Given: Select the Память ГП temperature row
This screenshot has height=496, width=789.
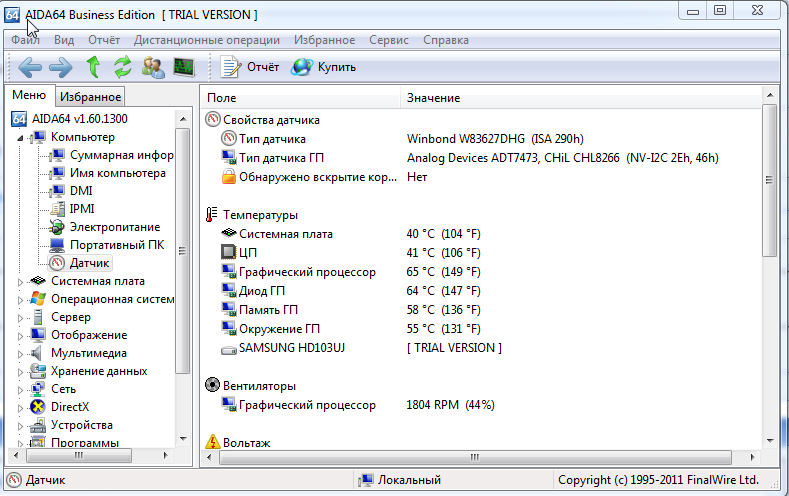Looking at the screenshot, I should 481,310.
